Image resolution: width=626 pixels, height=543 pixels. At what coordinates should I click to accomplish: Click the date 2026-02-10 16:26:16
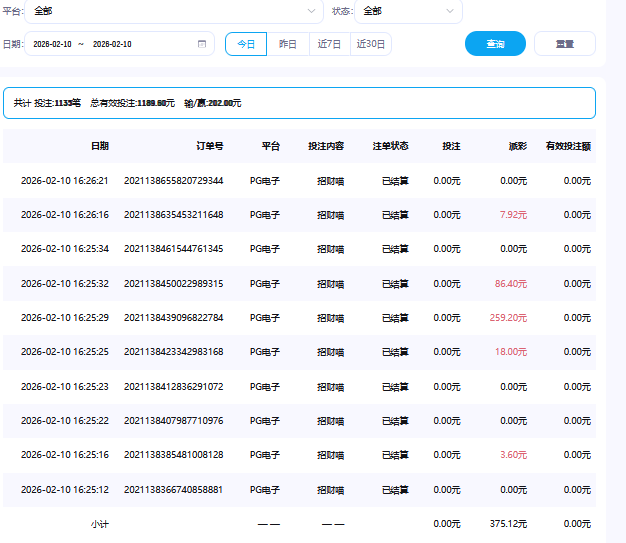[65, 215]
